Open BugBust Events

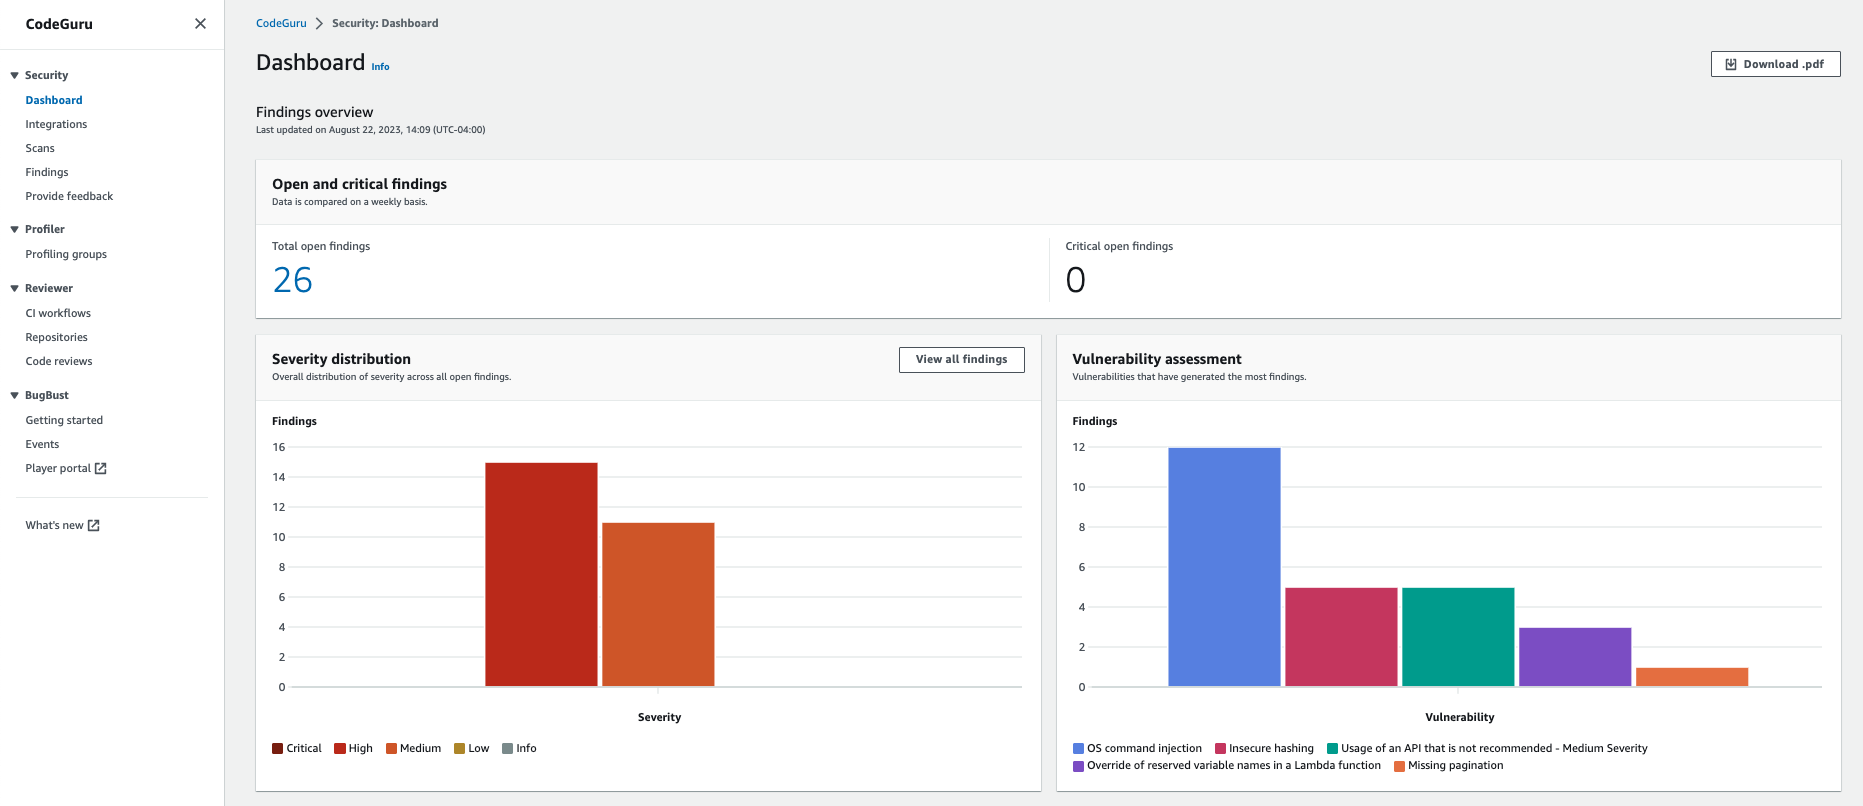[42, 444]
